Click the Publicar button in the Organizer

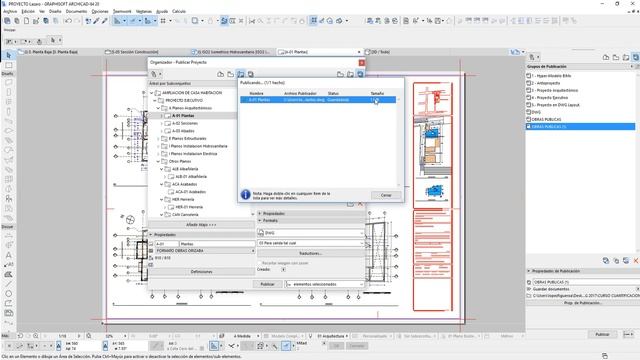(x=267, y=284)
